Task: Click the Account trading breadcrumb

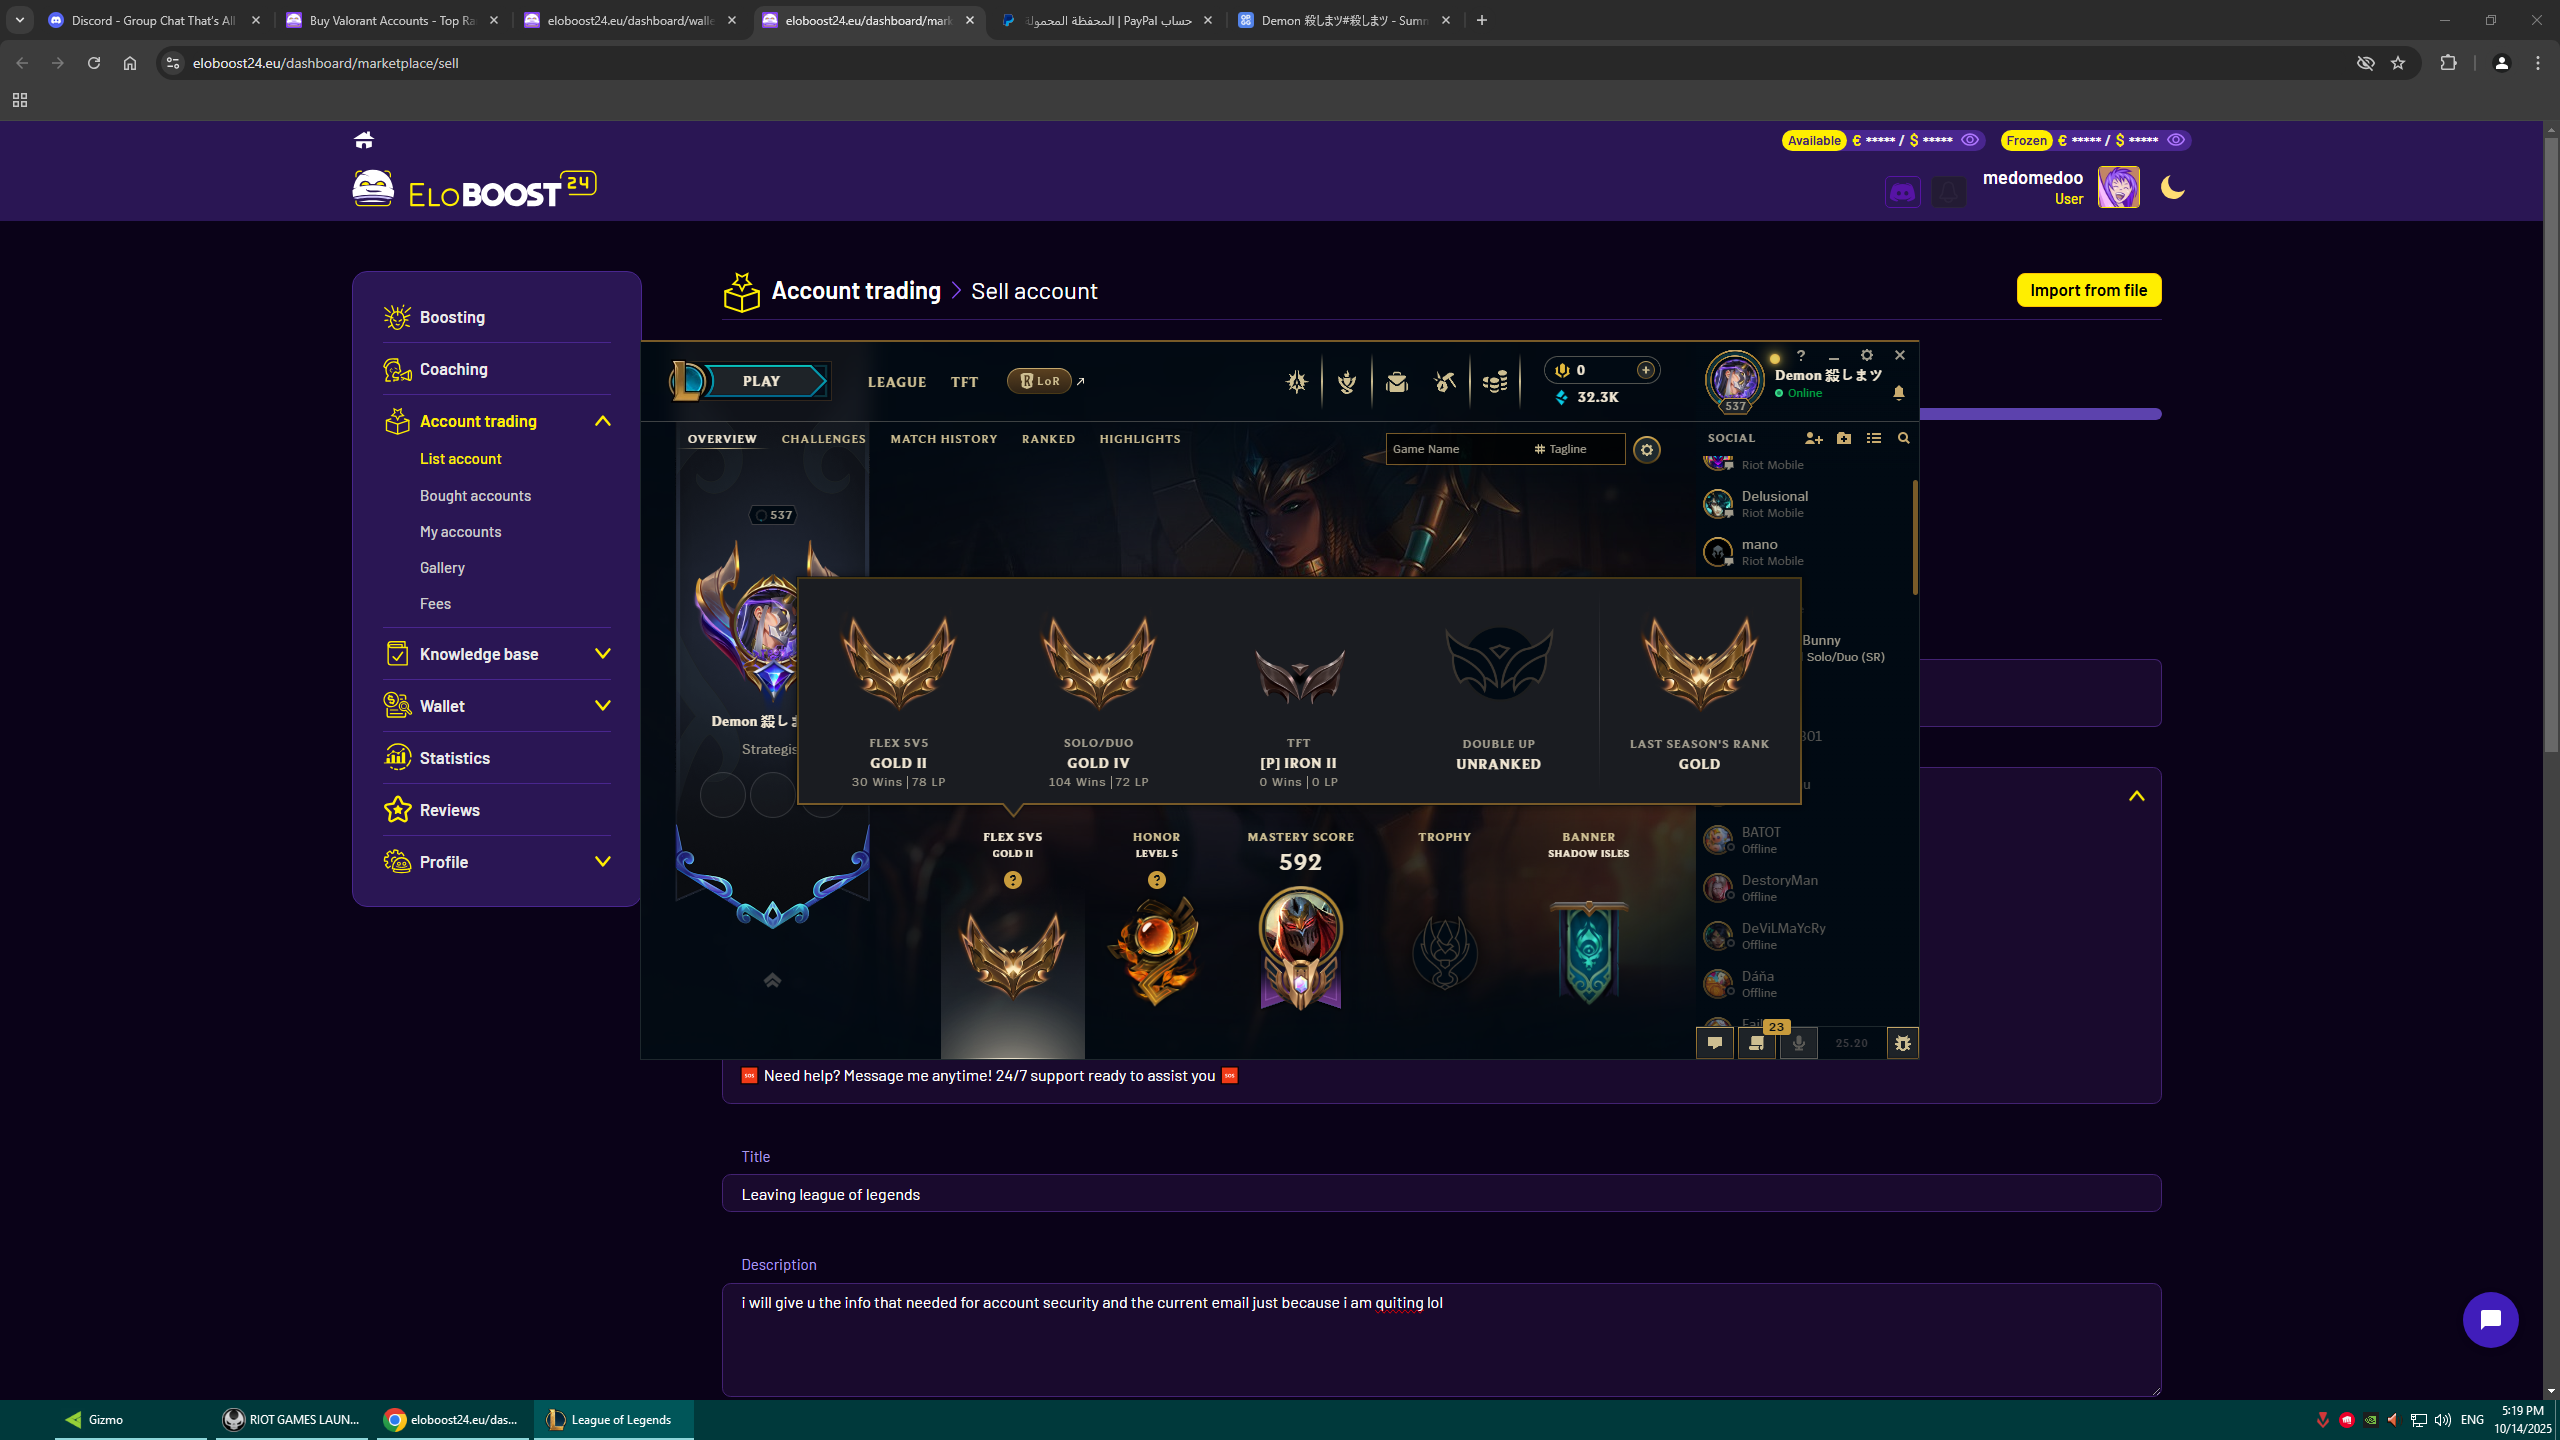Action: point(856,291)
